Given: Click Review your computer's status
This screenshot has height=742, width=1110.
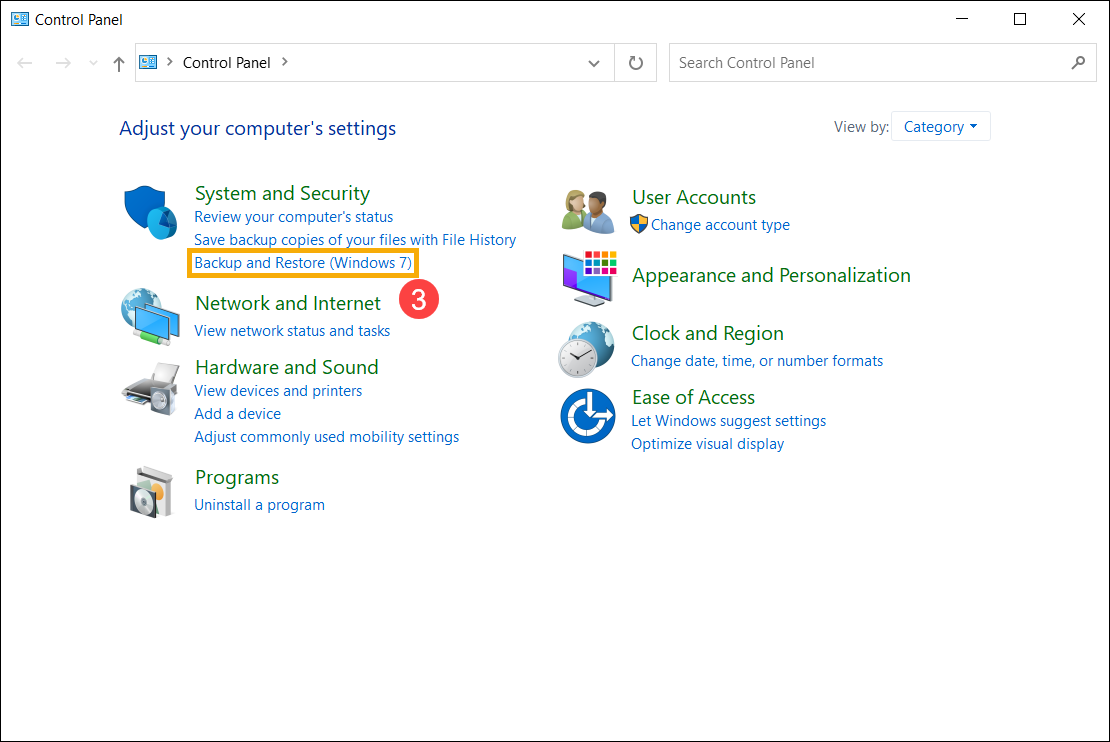Looking at the screenshot, I should point(292,216).
